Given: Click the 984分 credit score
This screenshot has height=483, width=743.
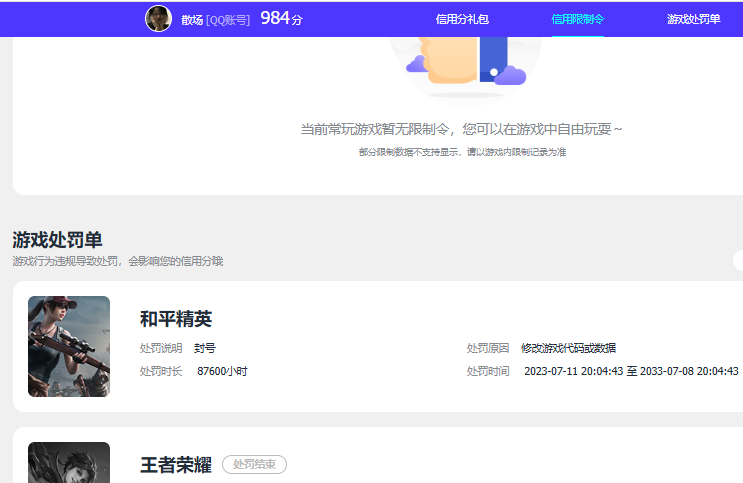Looking at the screenshot, I should (x=281, y=18).
